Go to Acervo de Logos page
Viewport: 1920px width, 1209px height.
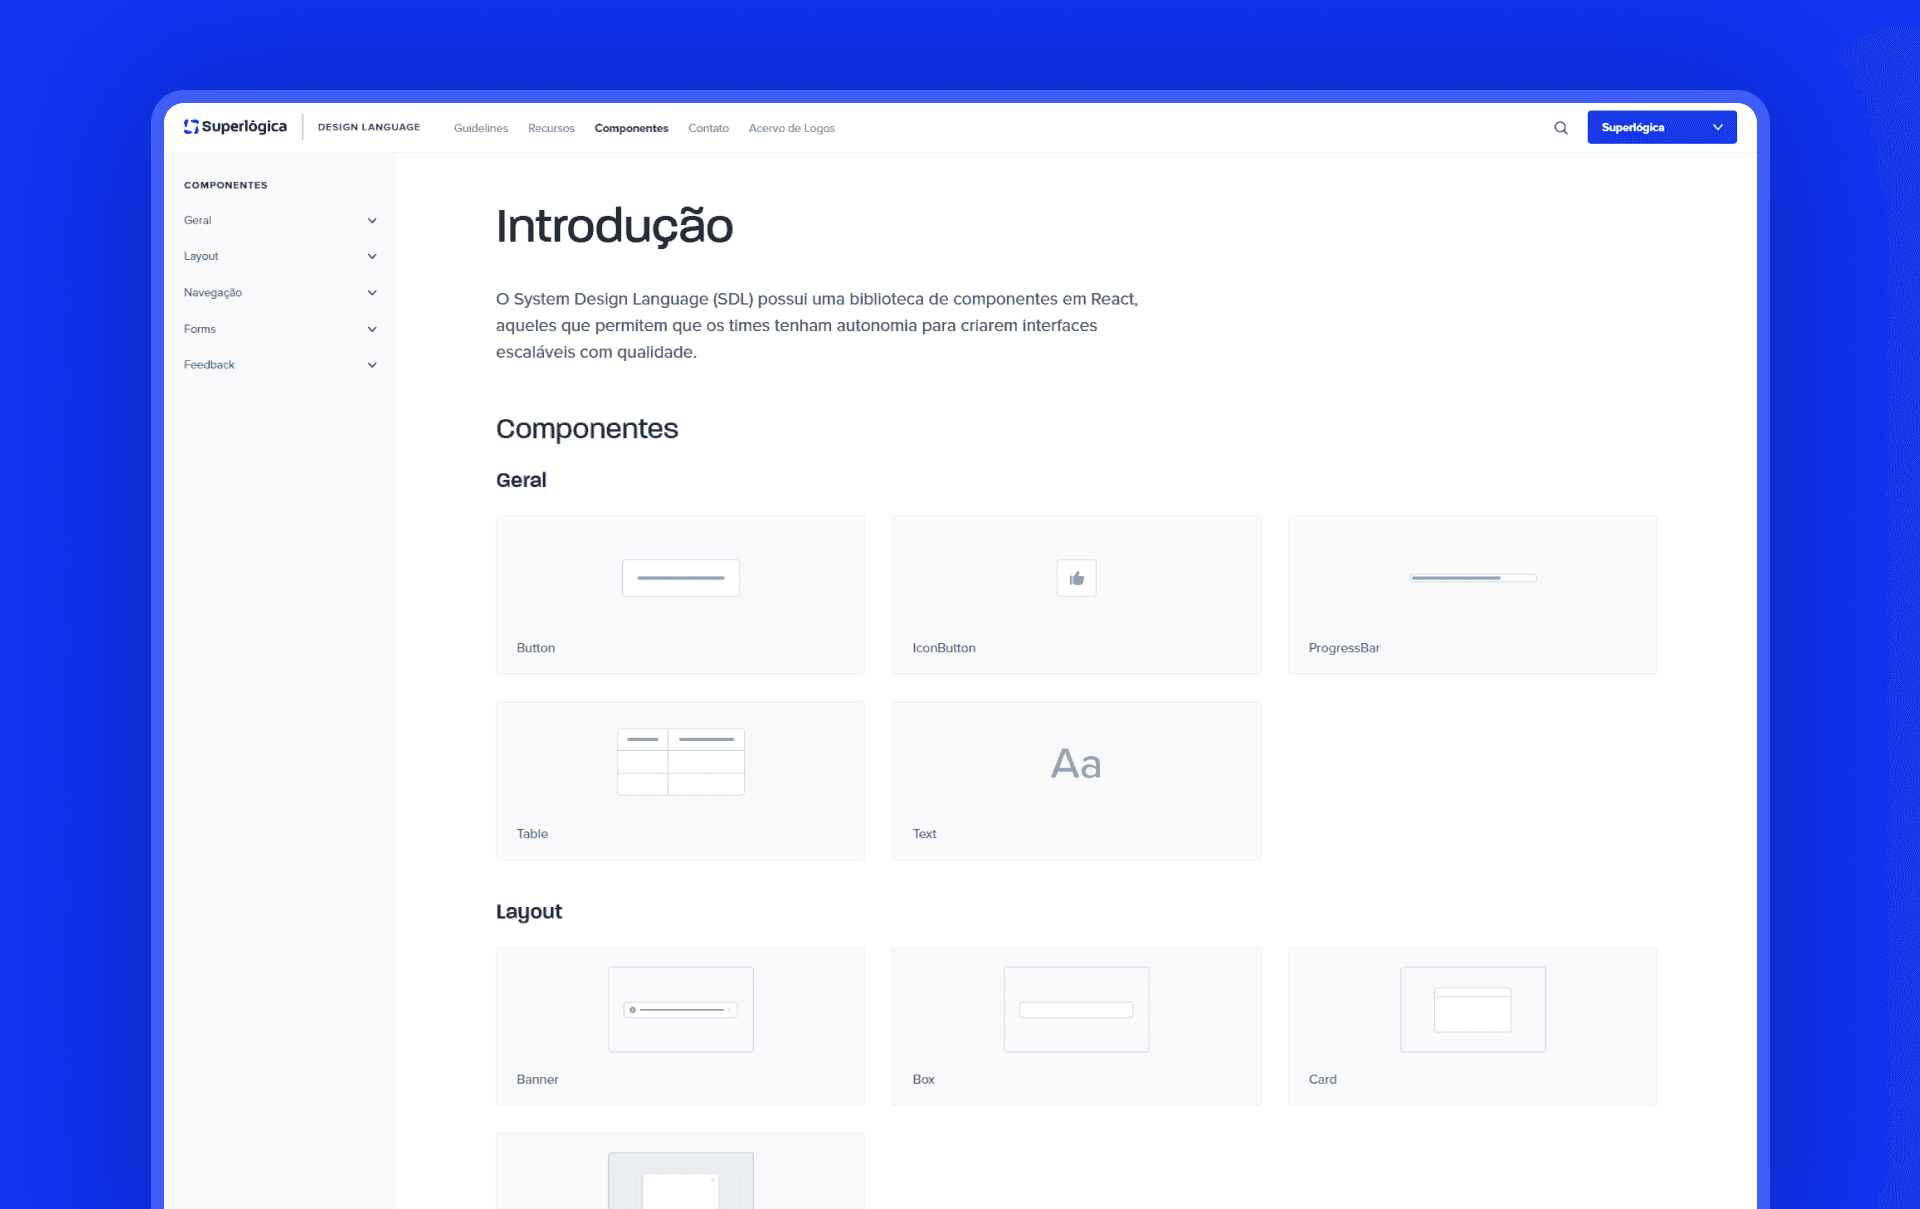(x=791, y=128)
